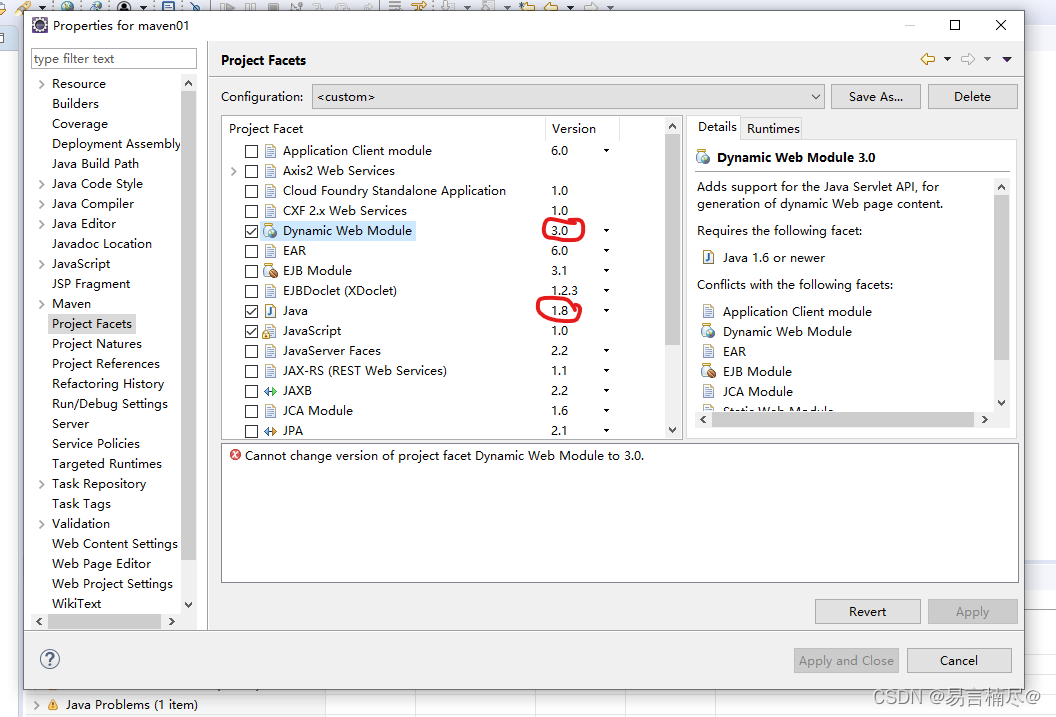
Task: Open Dynamic Web Module version dropdown
Action: click(606, 230)
